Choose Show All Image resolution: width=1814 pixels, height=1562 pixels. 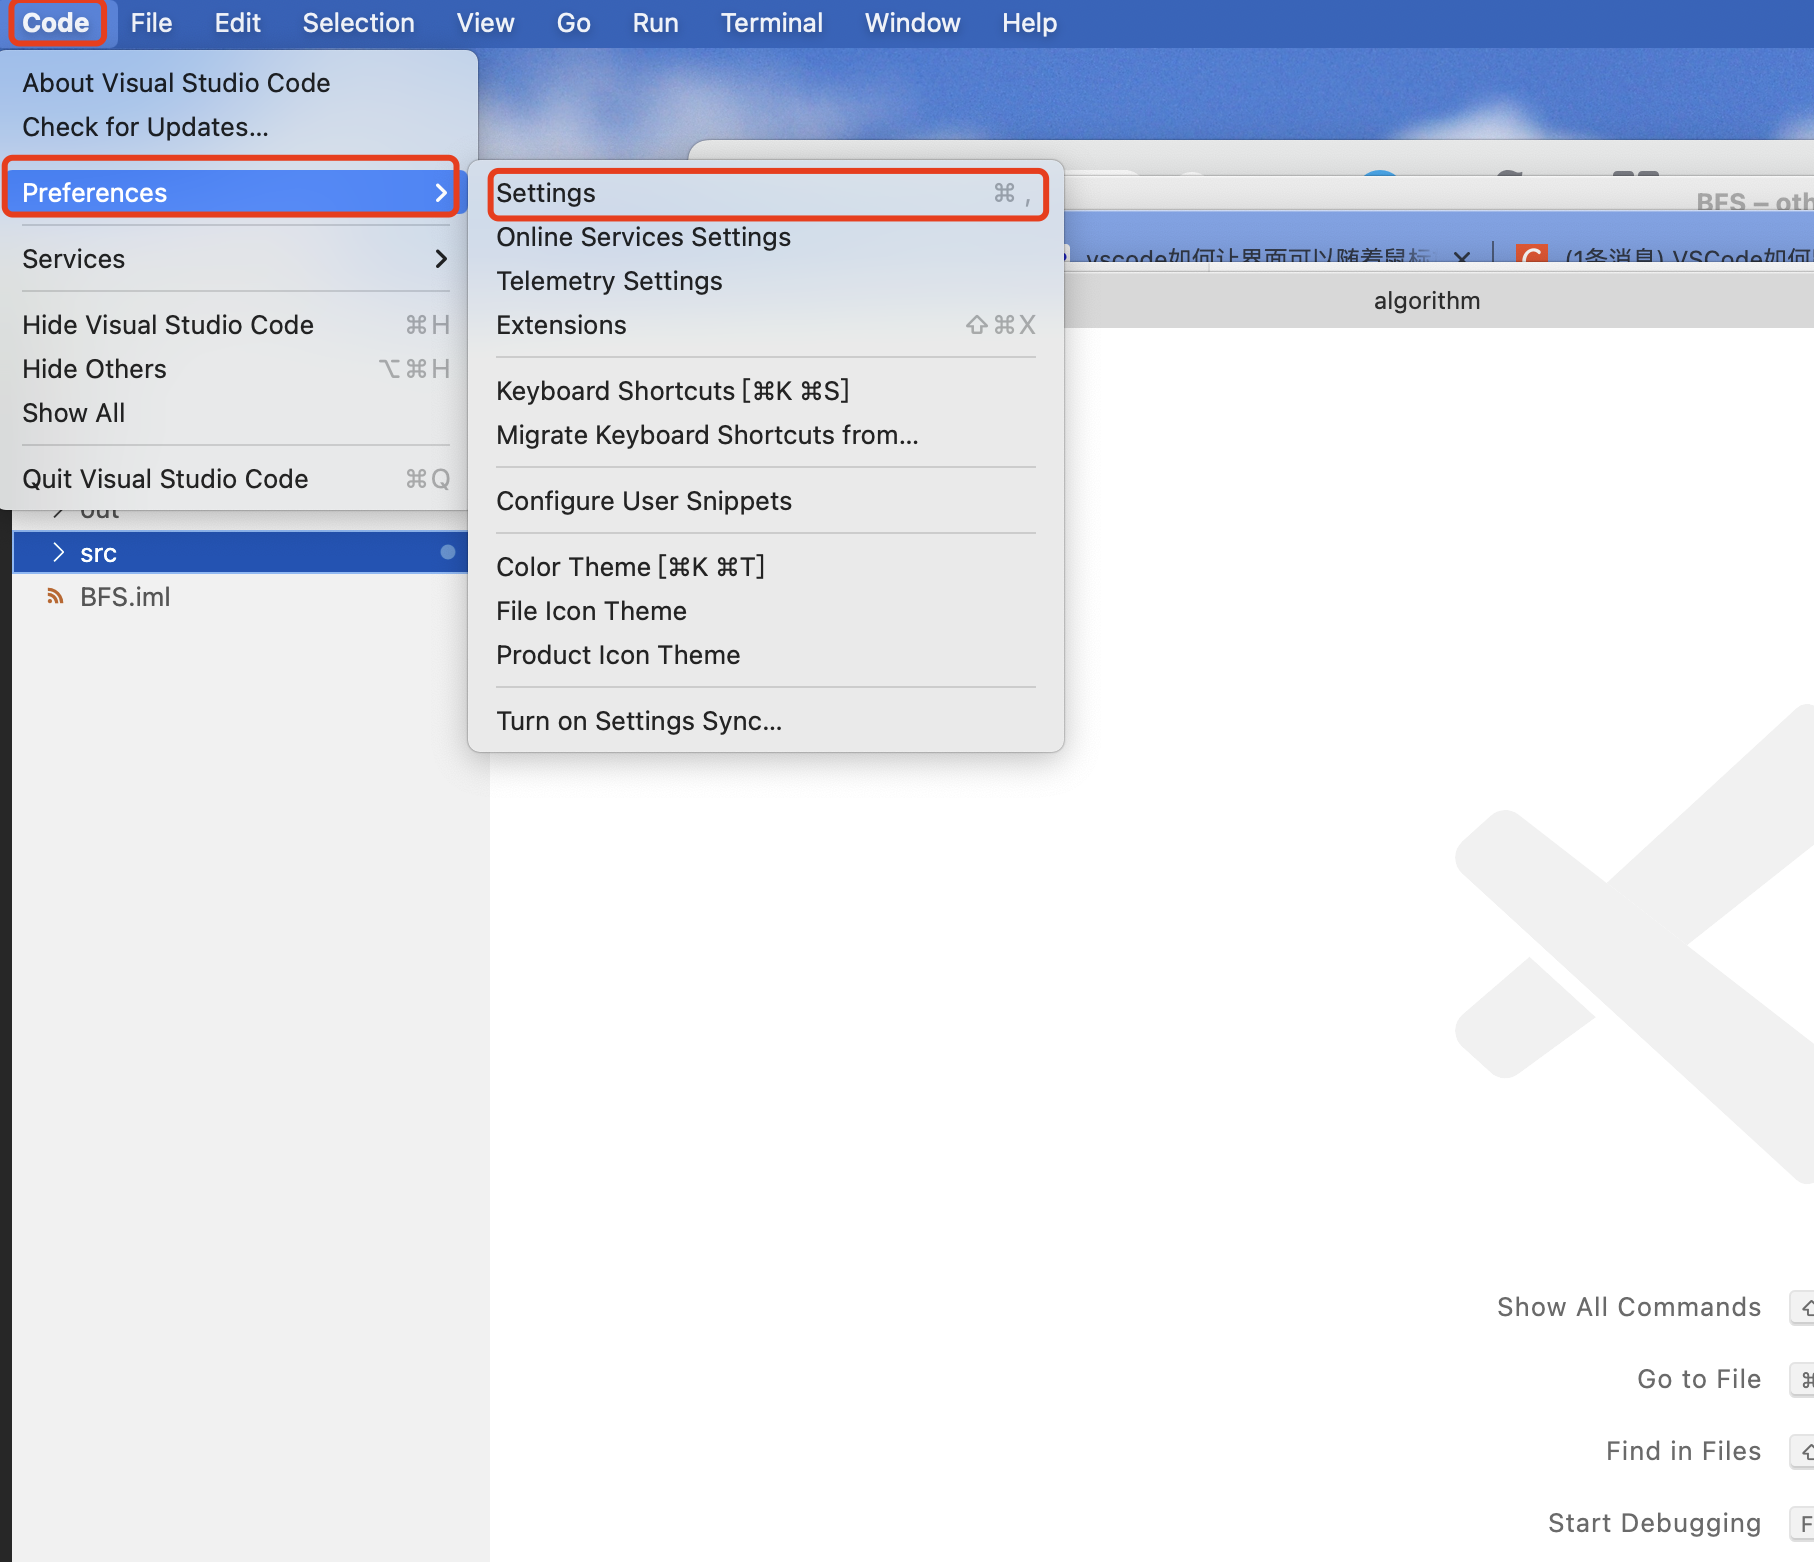pos(238,413)
